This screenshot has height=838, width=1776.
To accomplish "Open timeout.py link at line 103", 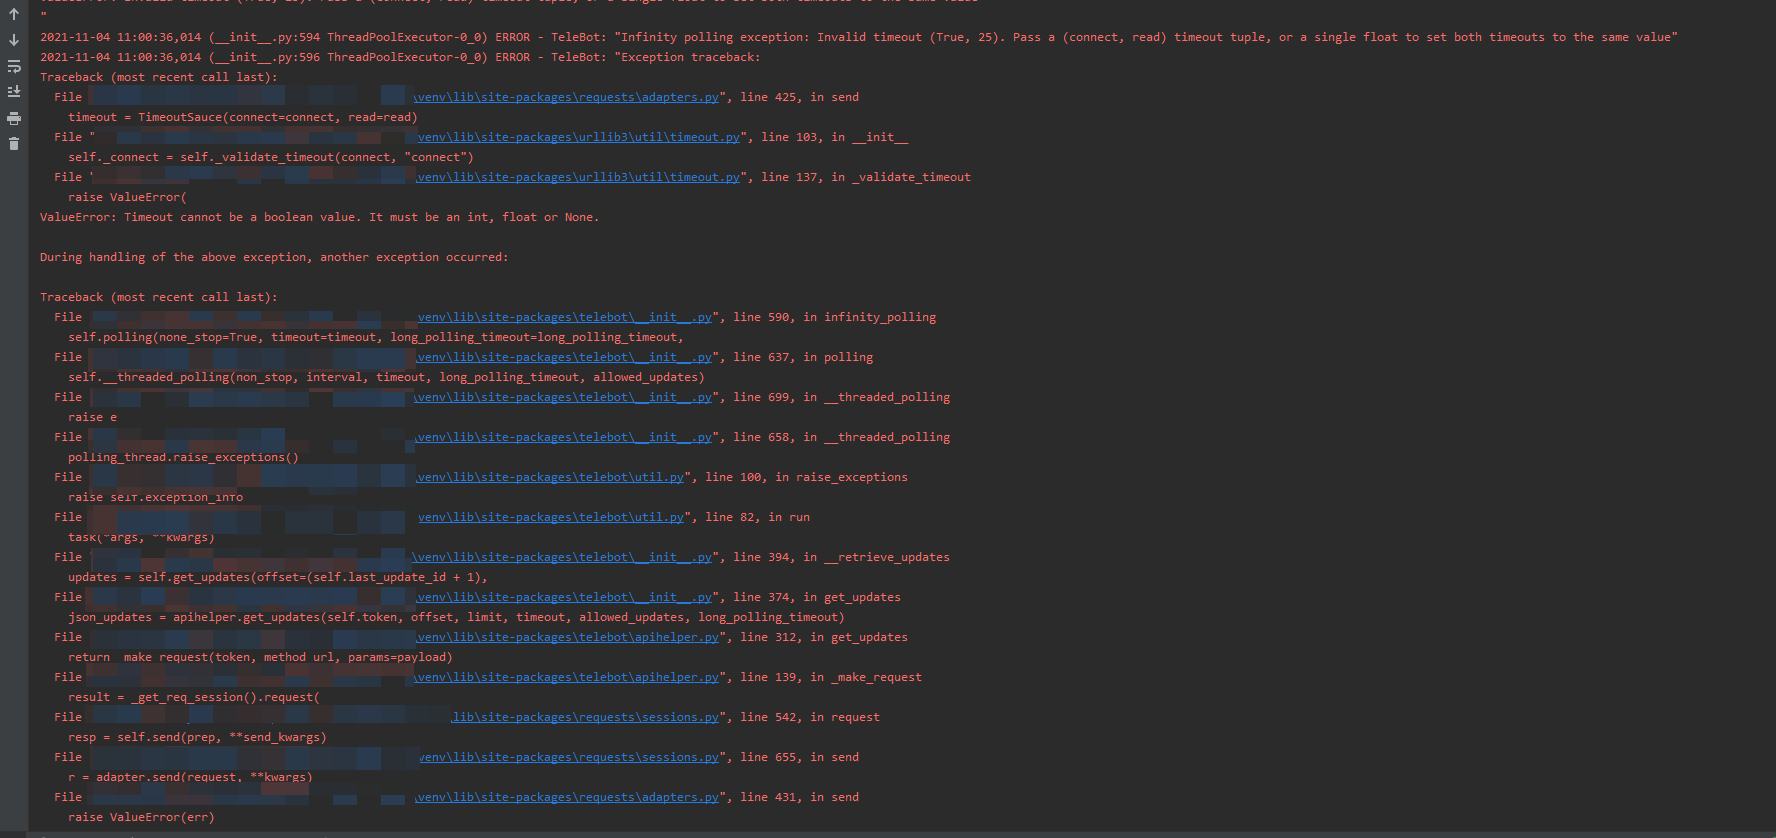I will [x=578, y=137].
